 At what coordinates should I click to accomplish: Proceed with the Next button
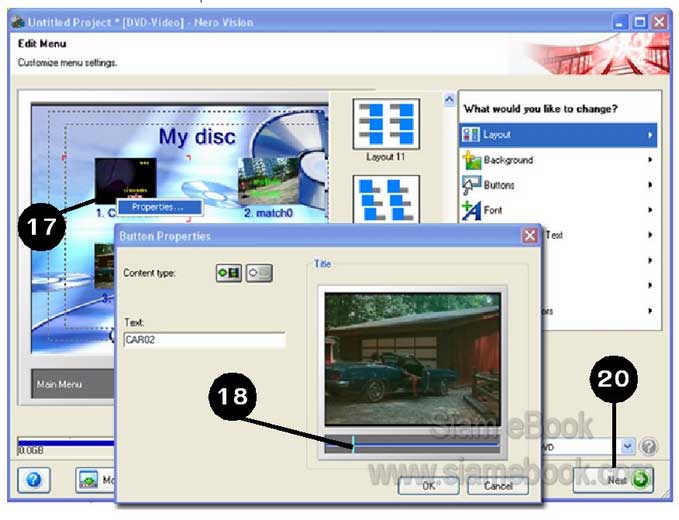pos(613,480)
